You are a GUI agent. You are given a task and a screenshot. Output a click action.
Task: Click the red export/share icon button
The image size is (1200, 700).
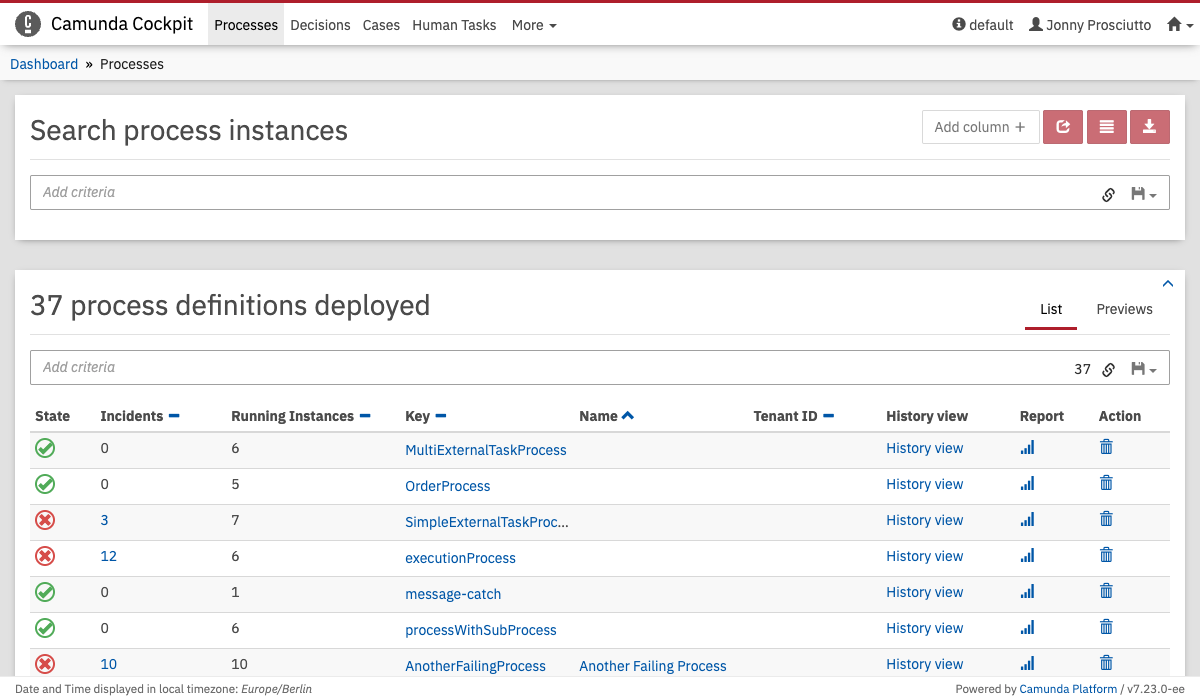pyautogui.click(x=1063, y=127)
